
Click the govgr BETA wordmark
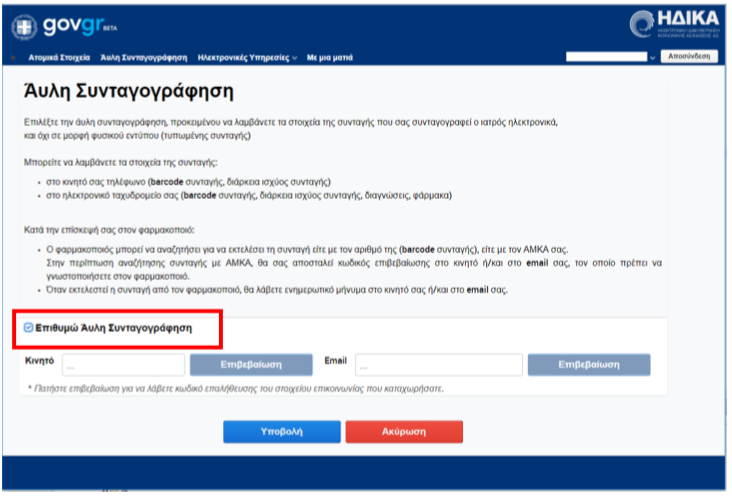(x=72, y=24)
